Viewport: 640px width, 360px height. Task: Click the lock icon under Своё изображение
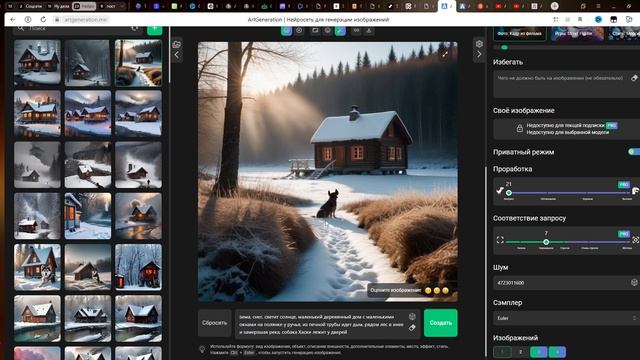[x=520, y=129]
